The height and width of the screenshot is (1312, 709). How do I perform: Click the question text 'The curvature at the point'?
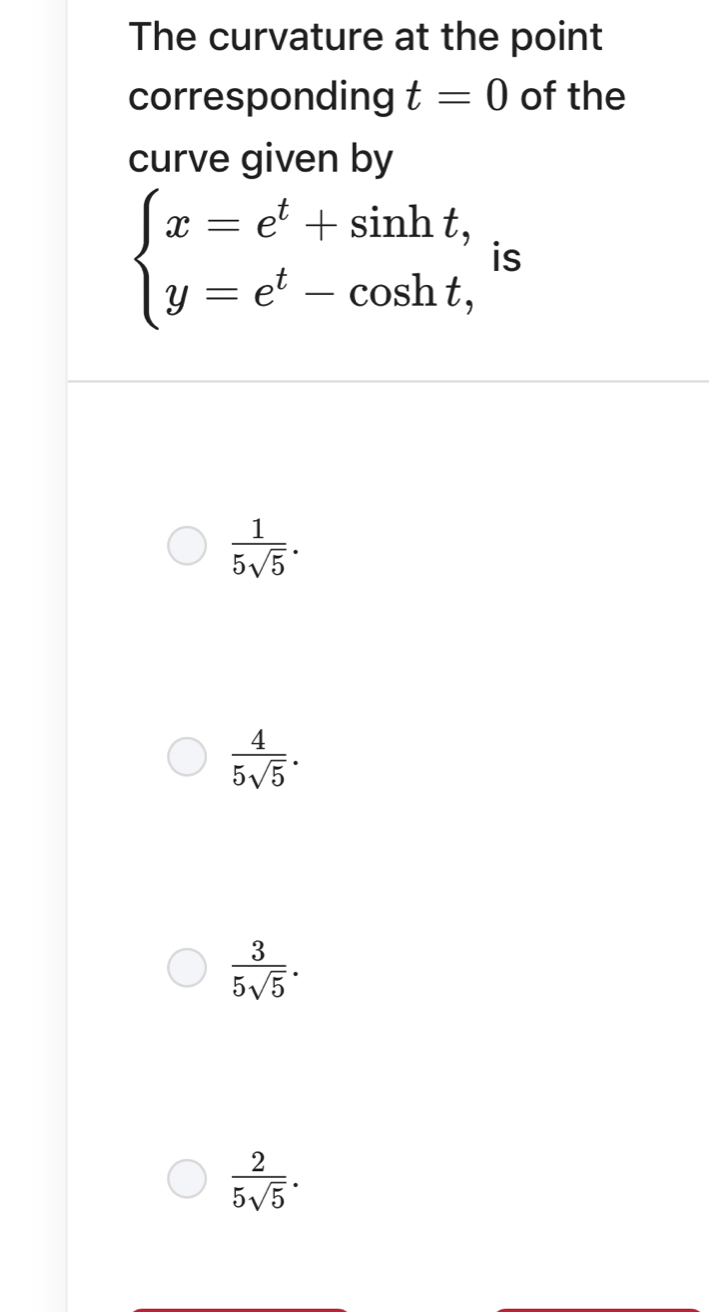[366, 38]
